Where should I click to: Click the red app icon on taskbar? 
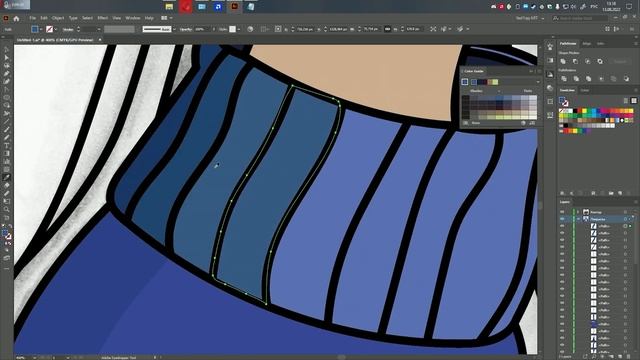pyautogui.click(x=186, y=7)
